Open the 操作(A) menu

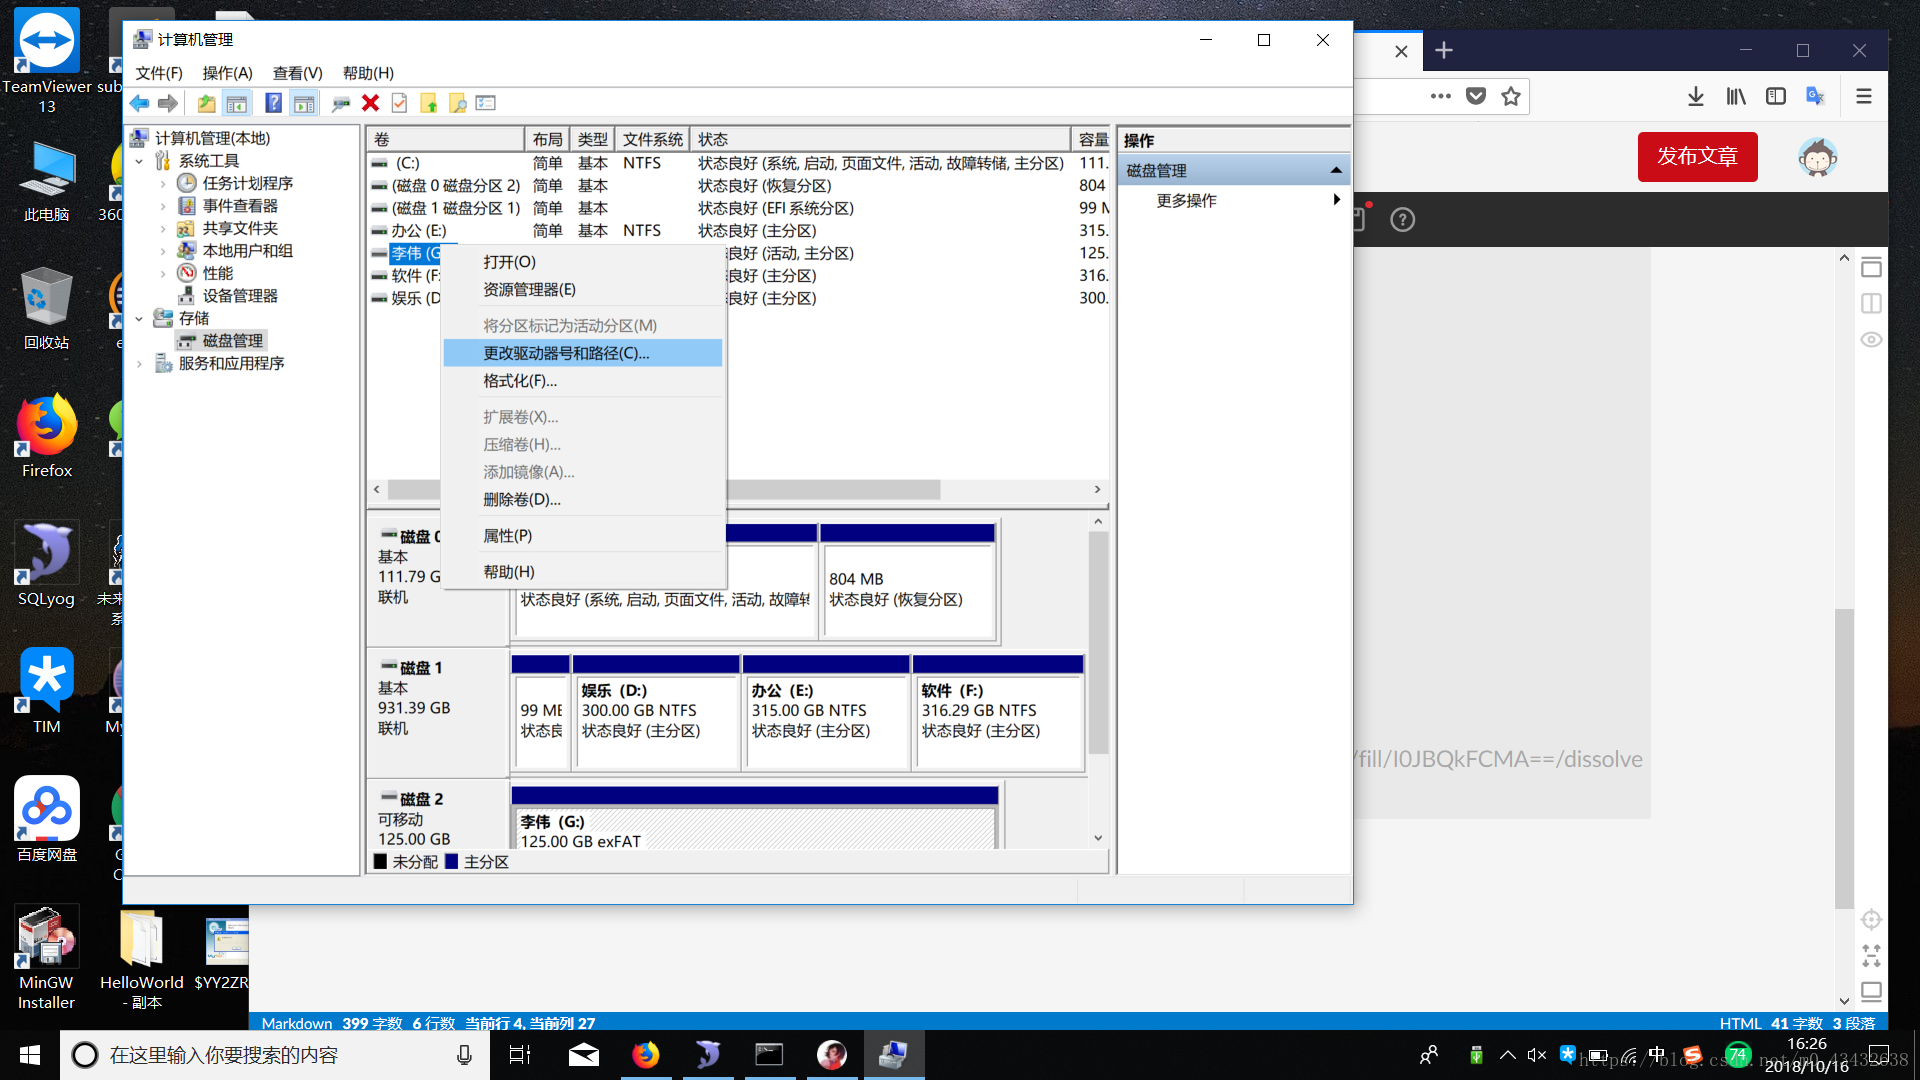coord(227,73)
